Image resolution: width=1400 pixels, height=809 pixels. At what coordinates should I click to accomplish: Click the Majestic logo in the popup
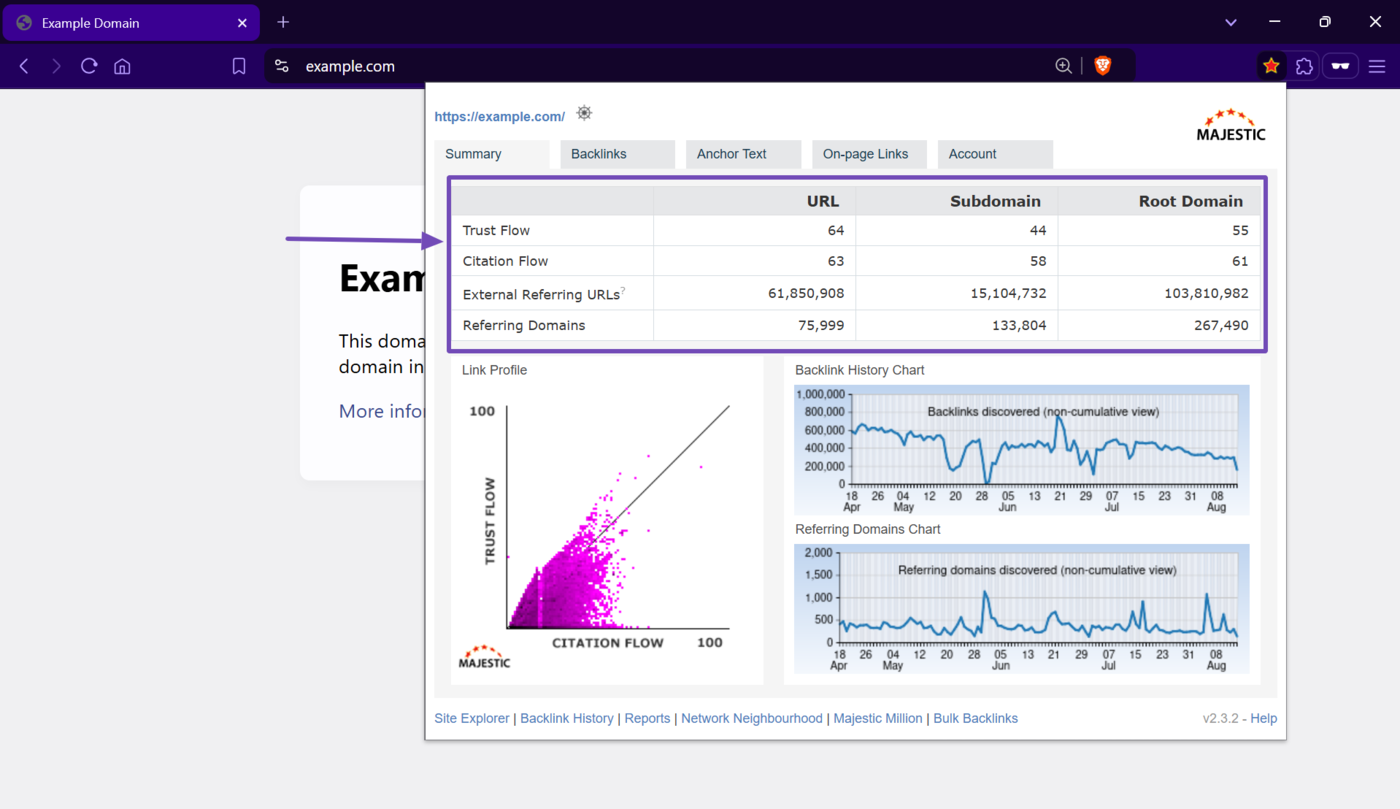(x=1231, y=125)
